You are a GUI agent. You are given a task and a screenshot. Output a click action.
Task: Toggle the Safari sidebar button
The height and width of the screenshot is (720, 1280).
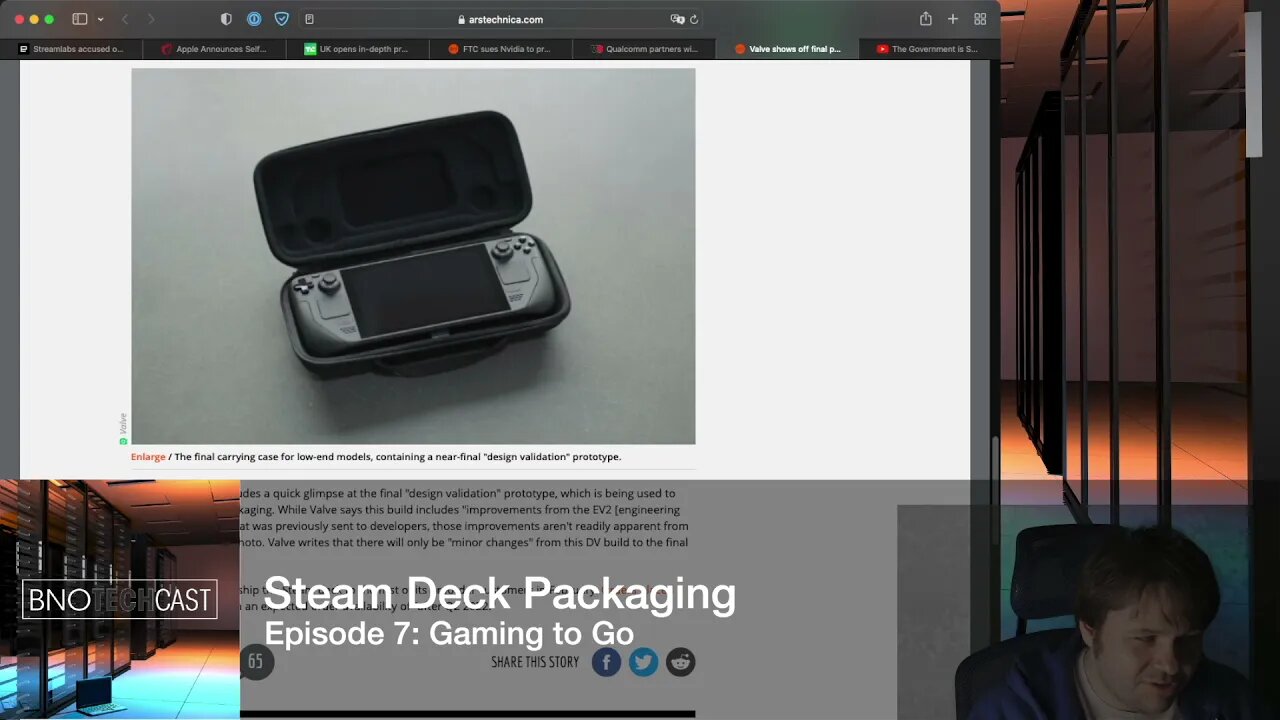coord(80,19)
